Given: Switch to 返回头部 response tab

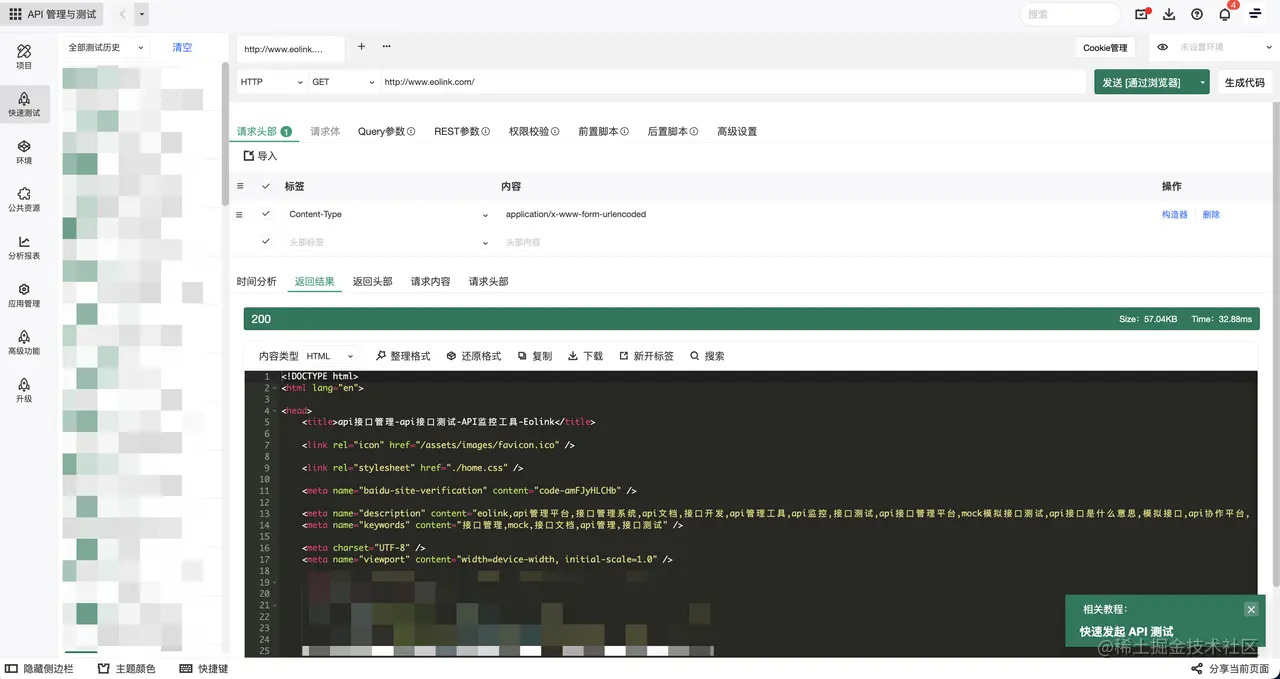Looking at the screenshot, I should 372,281.
